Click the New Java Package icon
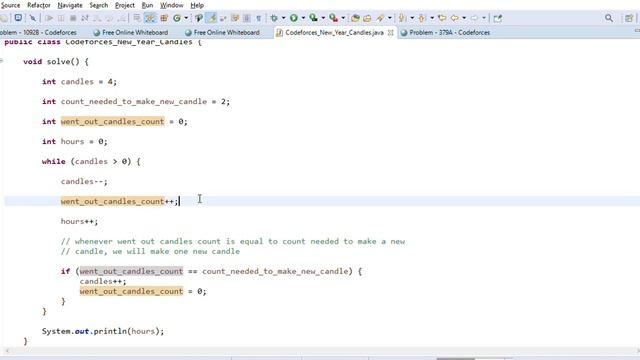This screenshot has height=360, width=640. point(164,18)
